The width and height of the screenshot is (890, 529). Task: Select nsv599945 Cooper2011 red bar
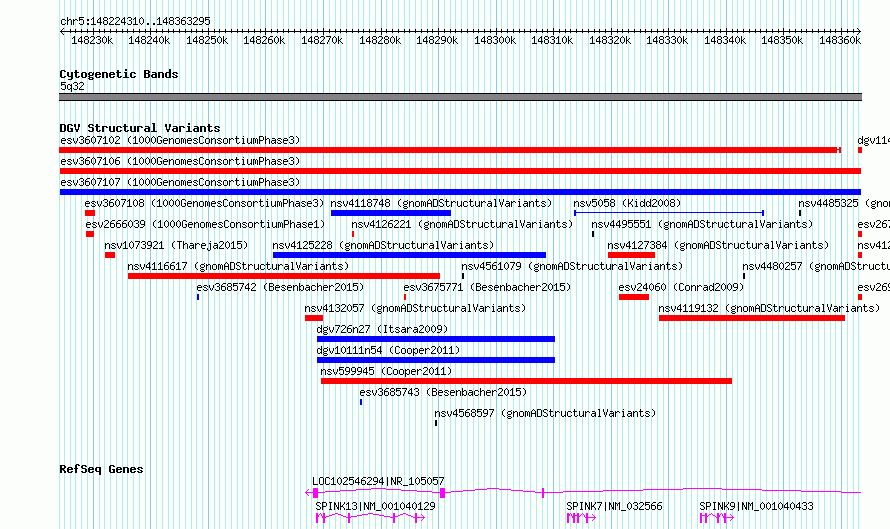[x=526, y=381]
